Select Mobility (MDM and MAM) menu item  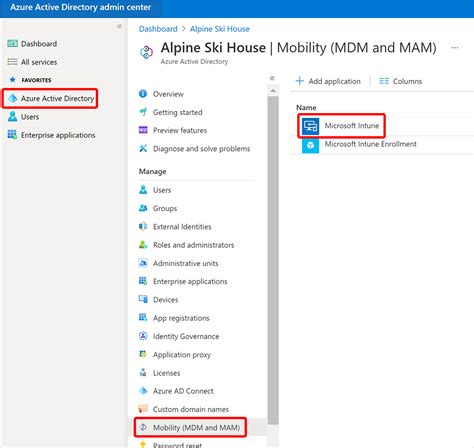point(197,428)
